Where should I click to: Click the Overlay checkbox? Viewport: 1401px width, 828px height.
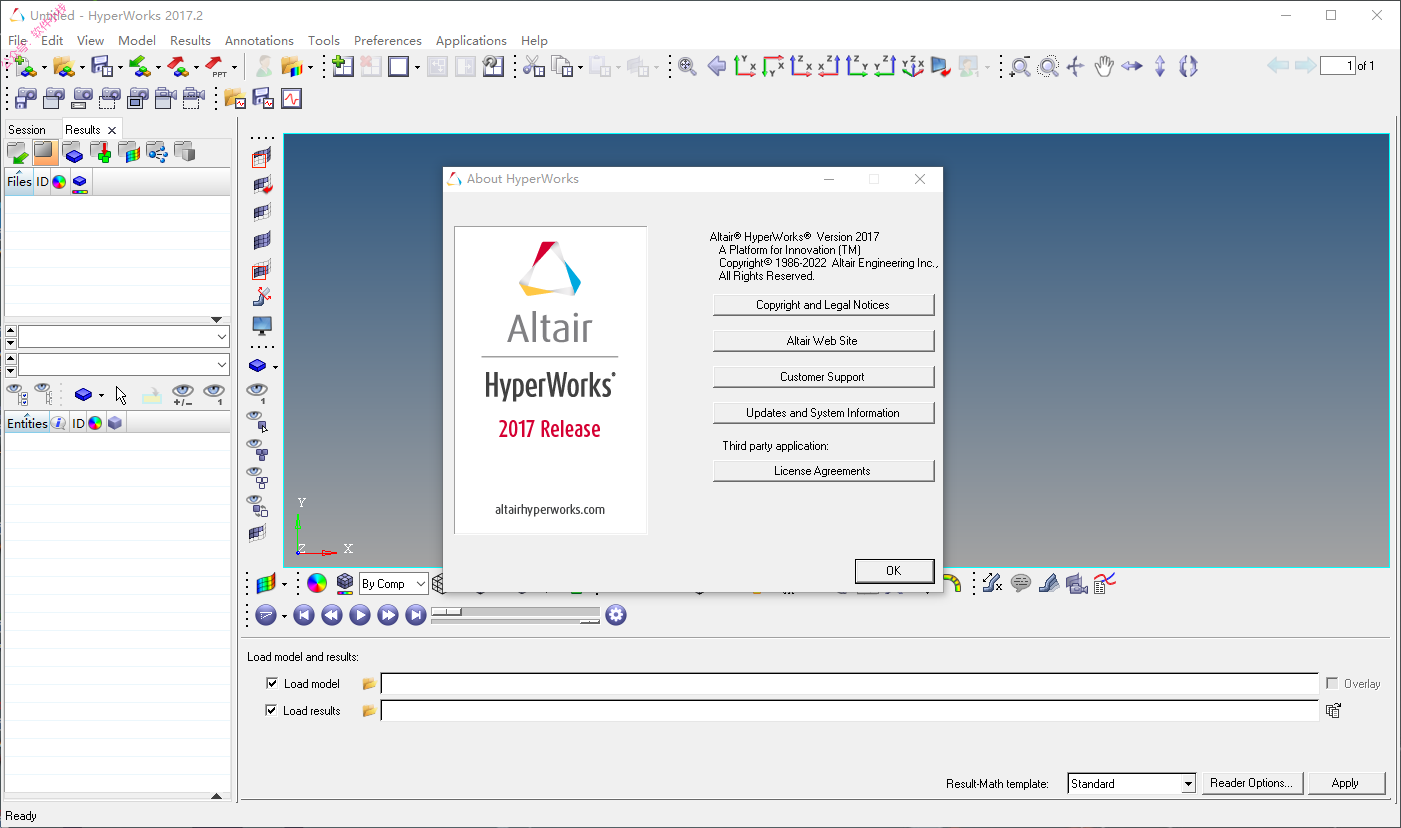pyautogui.click(x=1332, y=684)
